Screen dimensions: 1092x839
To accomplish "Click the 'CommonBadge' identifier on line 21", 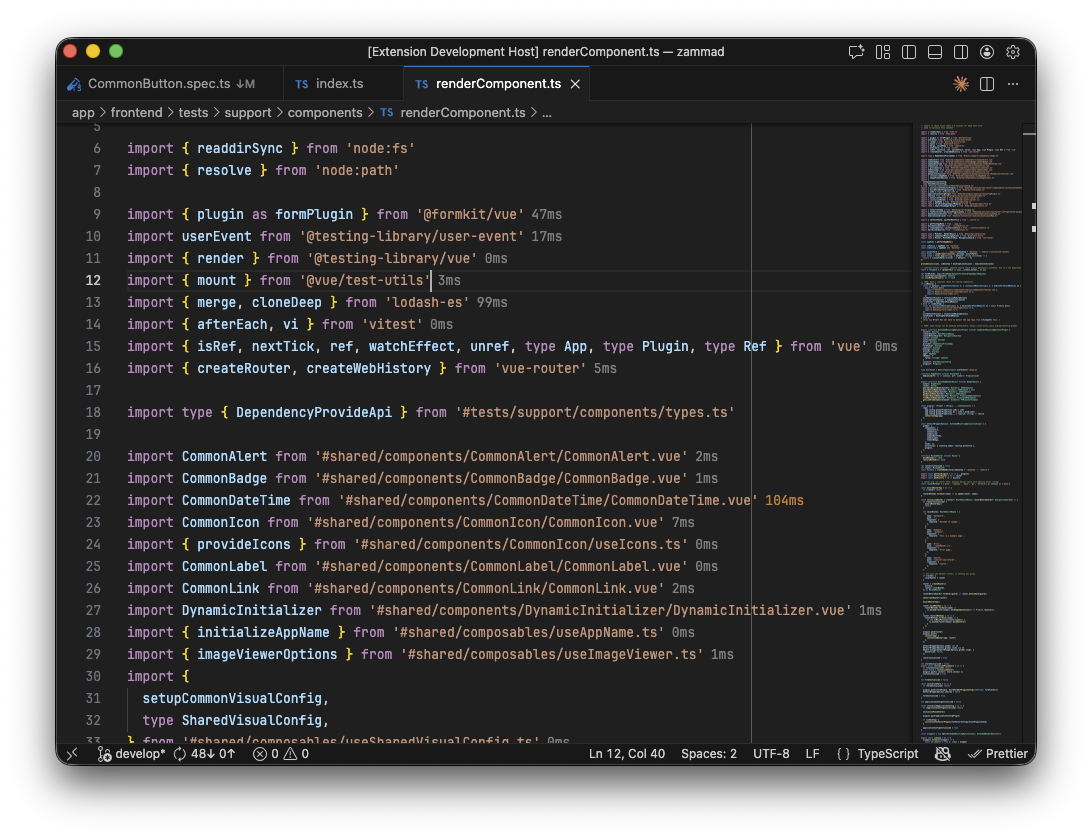I will [x=224, y=479].
